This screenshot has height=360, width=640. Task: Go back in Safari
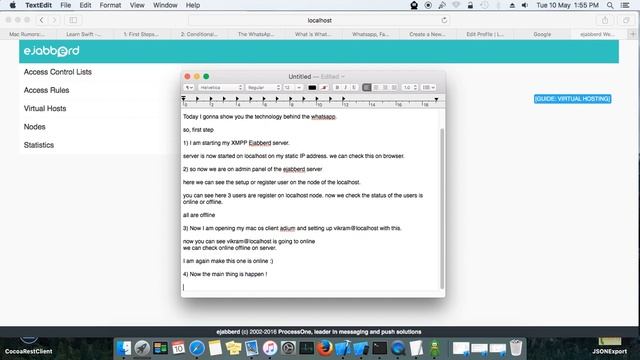[x=42, y=20]
